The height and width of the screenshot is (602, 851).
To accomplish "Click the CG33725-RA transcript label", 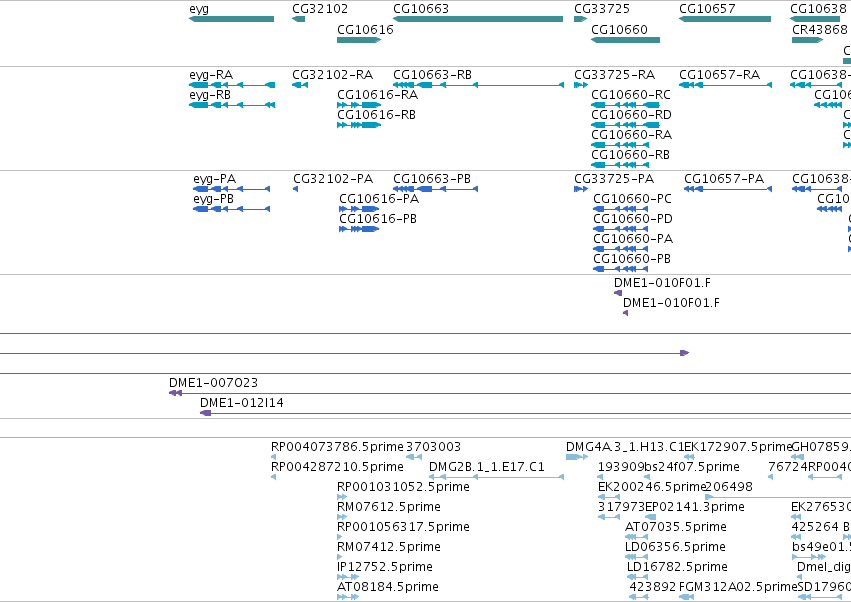I will point(614,74).
